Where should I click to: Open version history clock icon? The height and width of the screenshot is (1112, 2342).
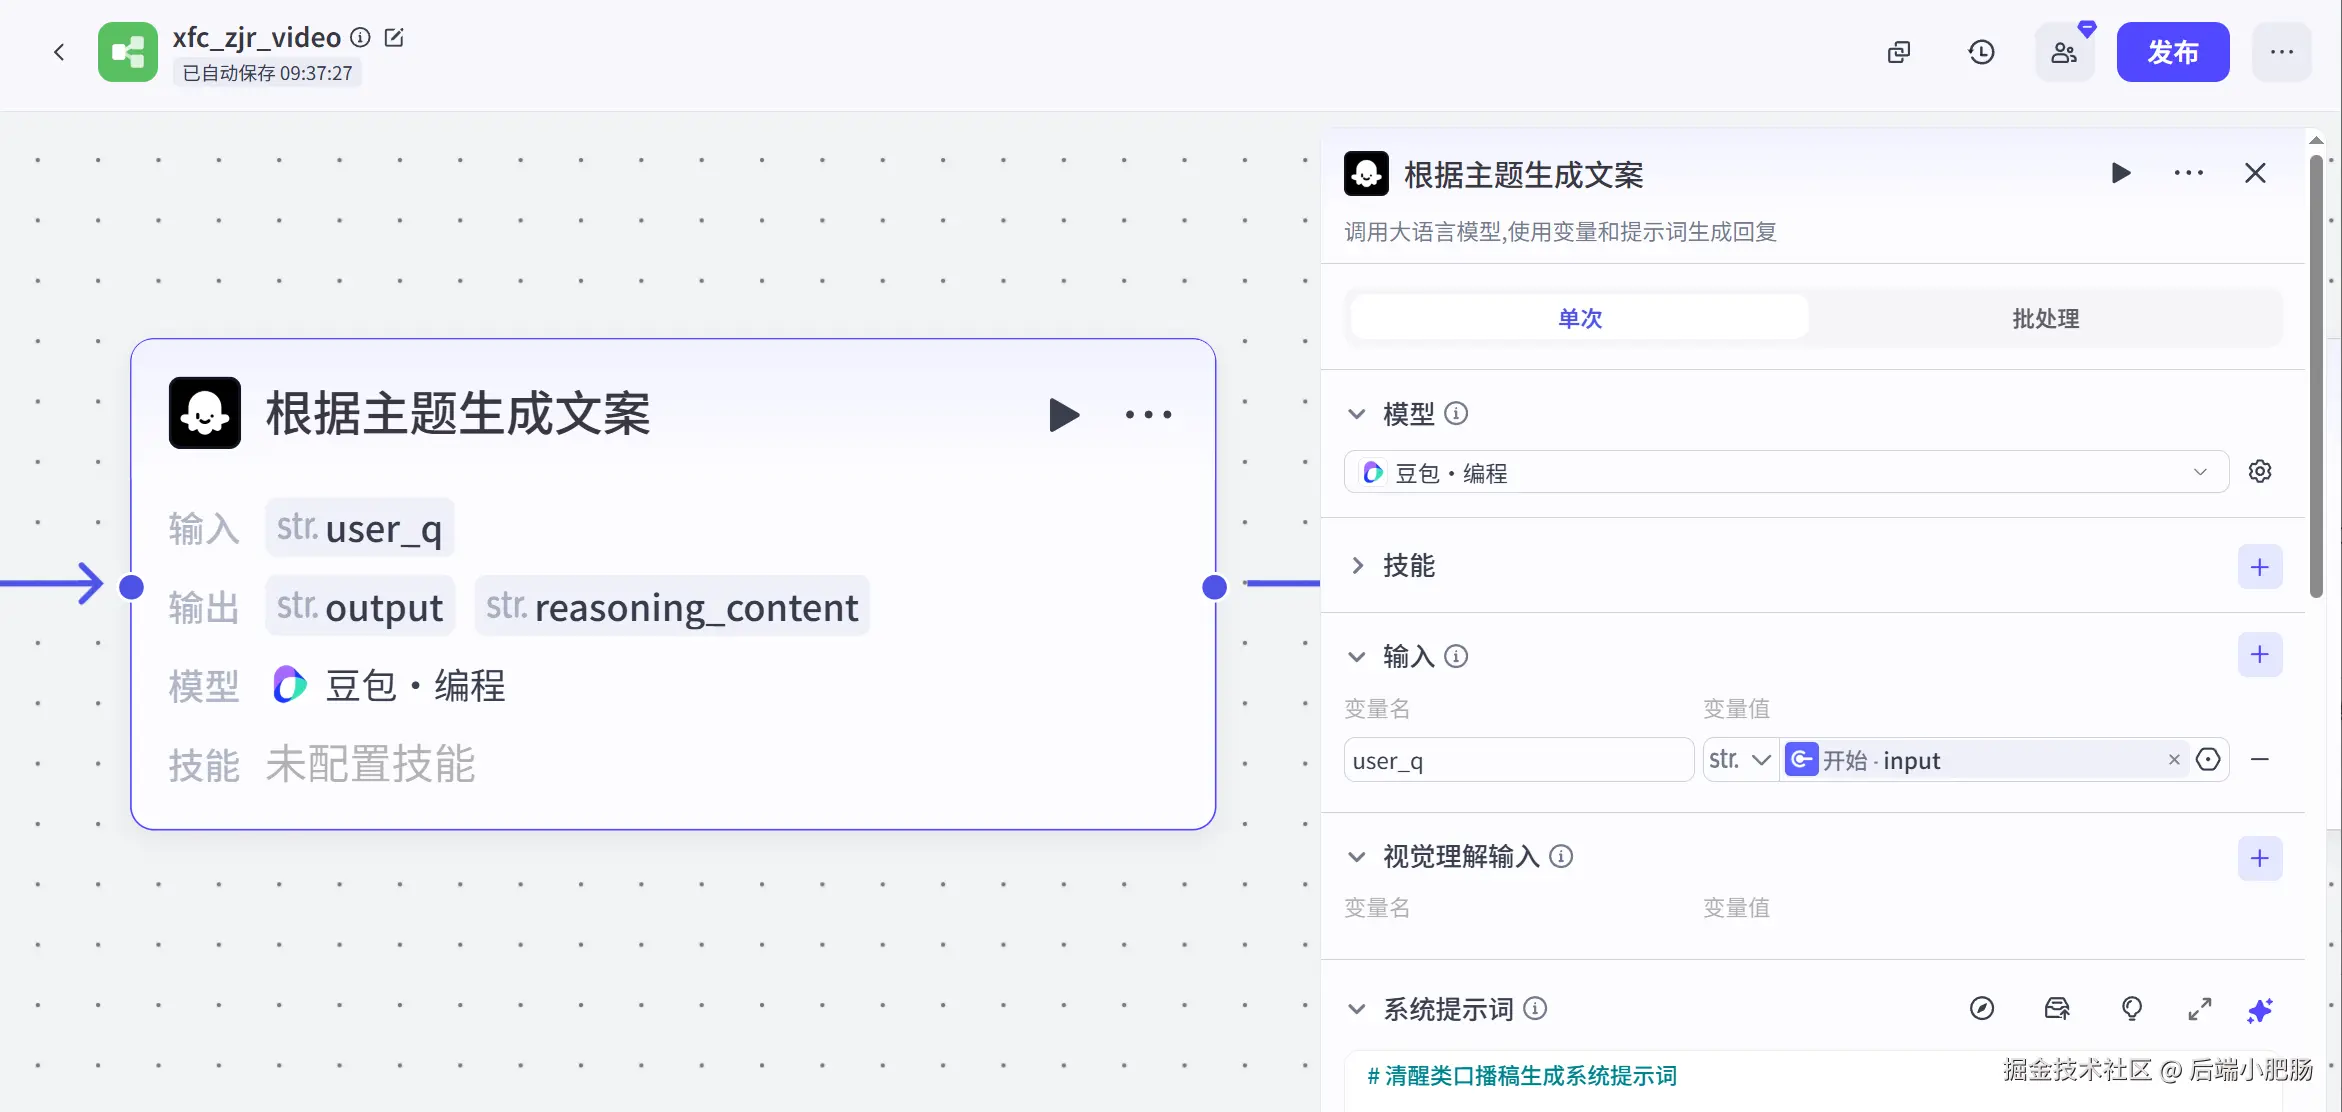coord(1981,53)
